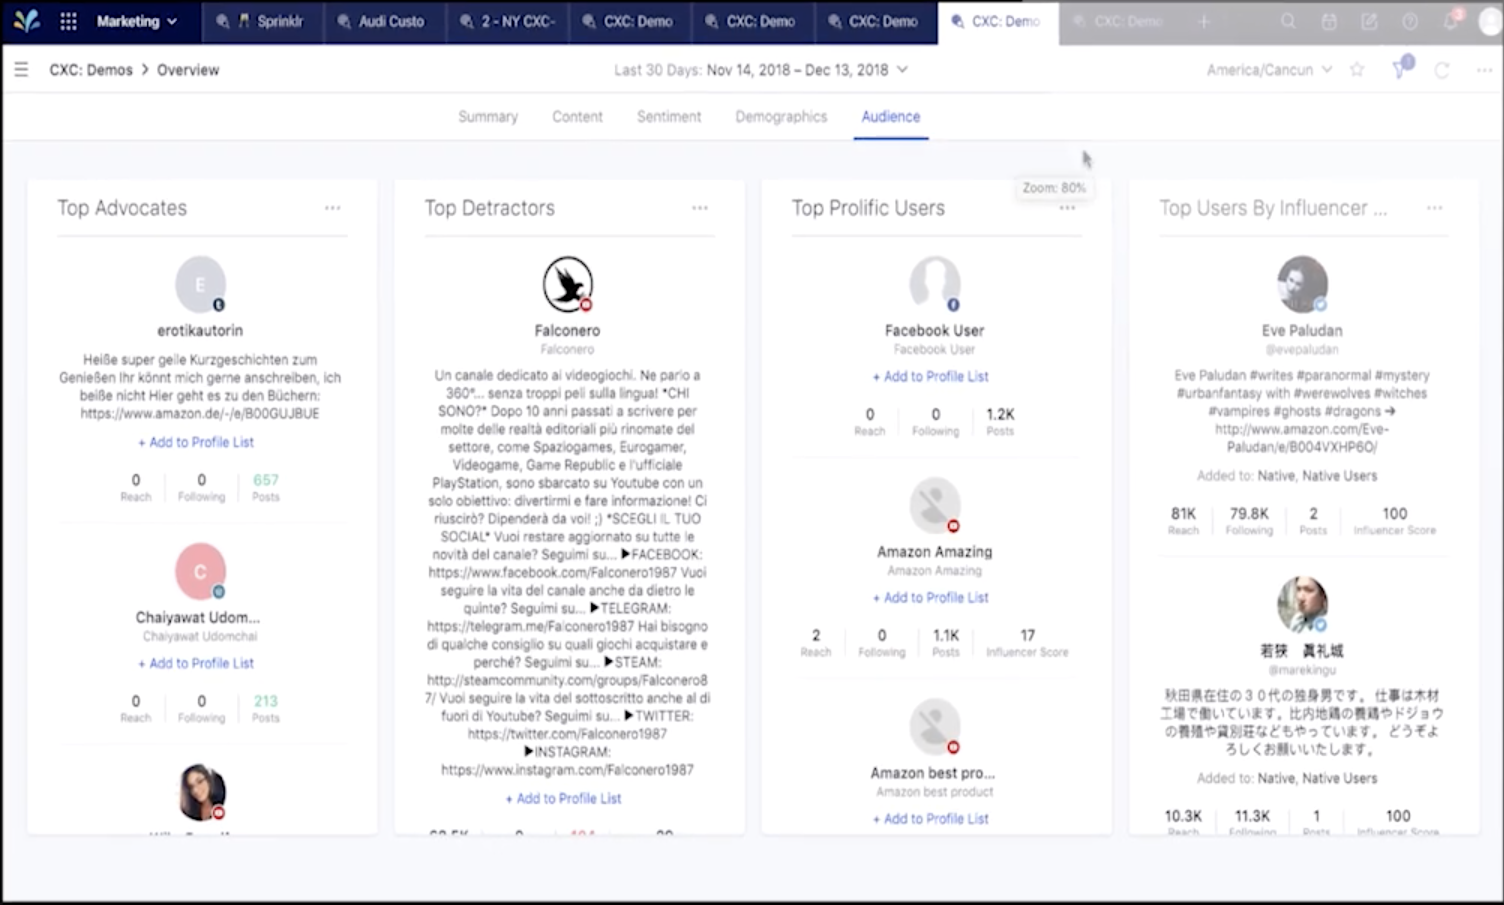This screenshot has height=905, width=1504.
Task: Add erotikautorin to Profile List
Action: tap(196, 442)
